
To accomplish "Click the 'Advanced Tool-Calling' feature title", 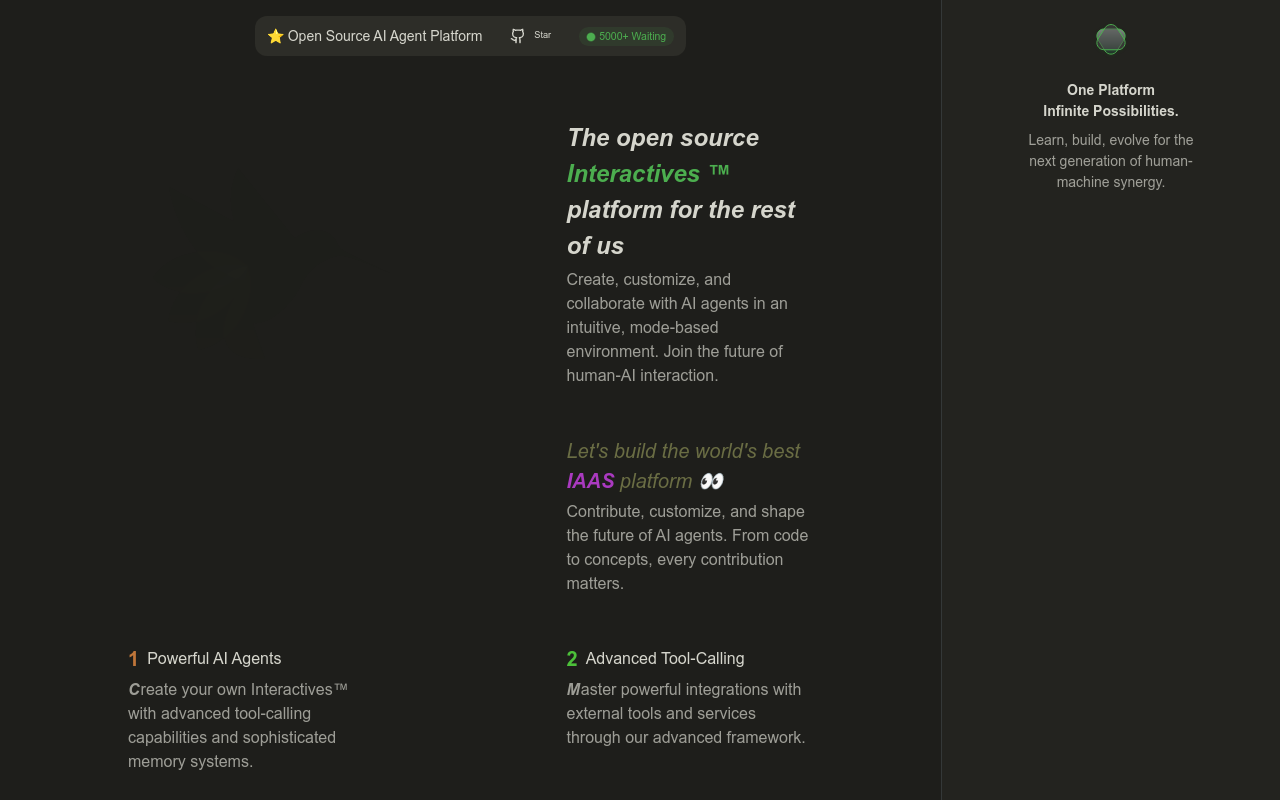I will [x=665, y=658].
